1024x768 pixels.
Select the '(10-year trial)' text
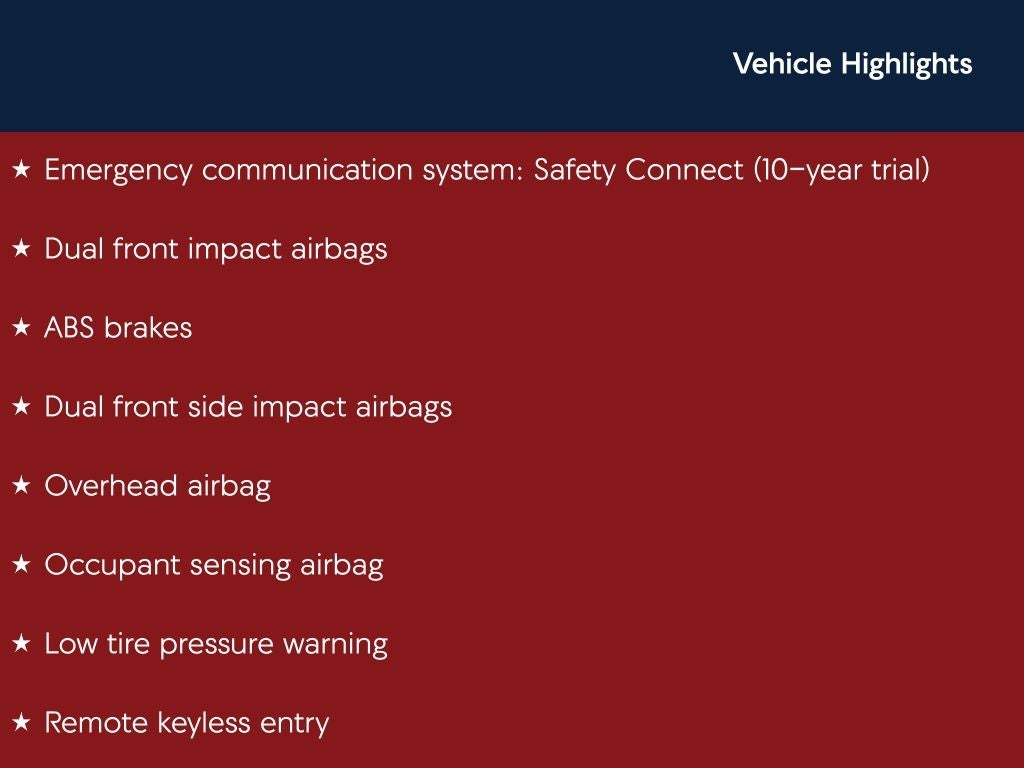[x=841, y=170]
